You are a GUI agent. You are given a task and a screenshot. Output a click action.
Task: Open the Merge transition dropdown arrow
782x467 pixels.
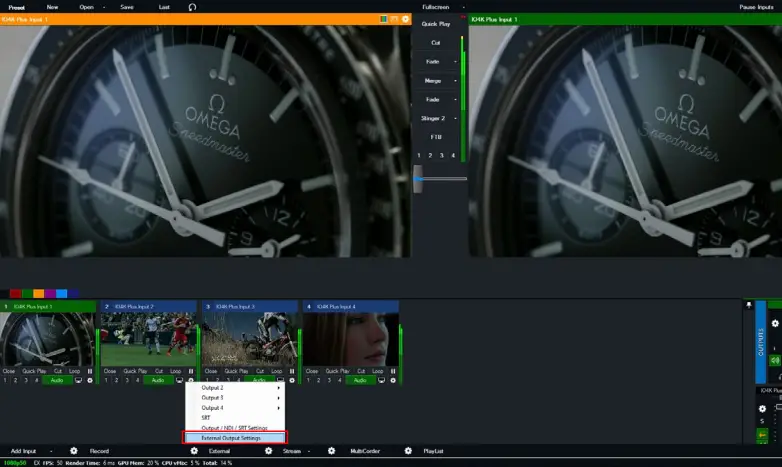(x=455, y=80)
